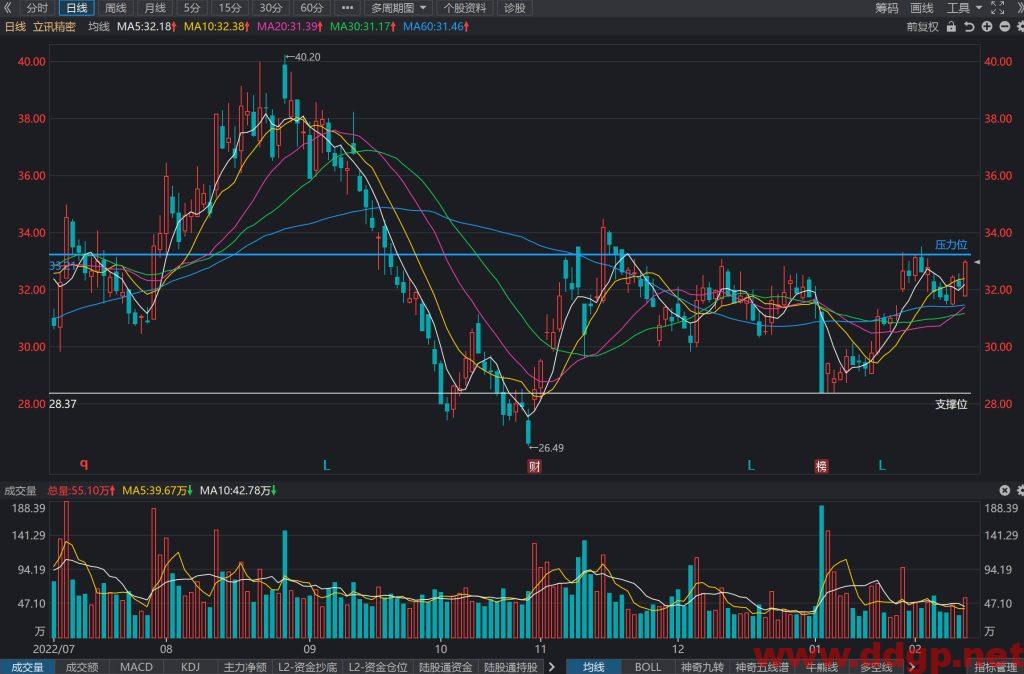Click the red q event marker
This screenshot has width=1024, height=674.
[x=84, y=464]
